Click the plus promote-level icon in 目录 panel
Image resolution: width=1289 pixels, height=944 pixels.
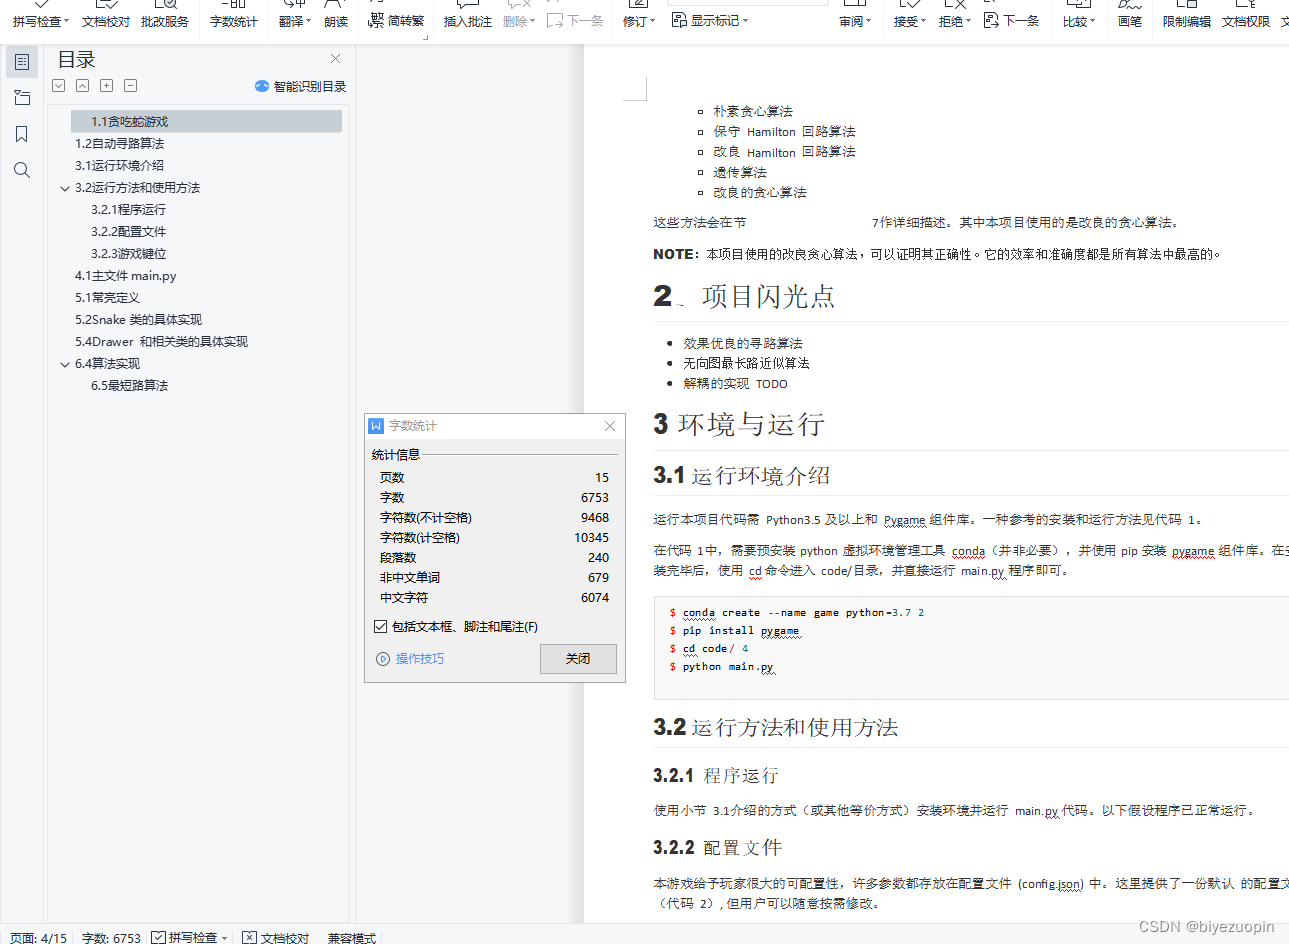pyautogui.click(x=107, y=86)
